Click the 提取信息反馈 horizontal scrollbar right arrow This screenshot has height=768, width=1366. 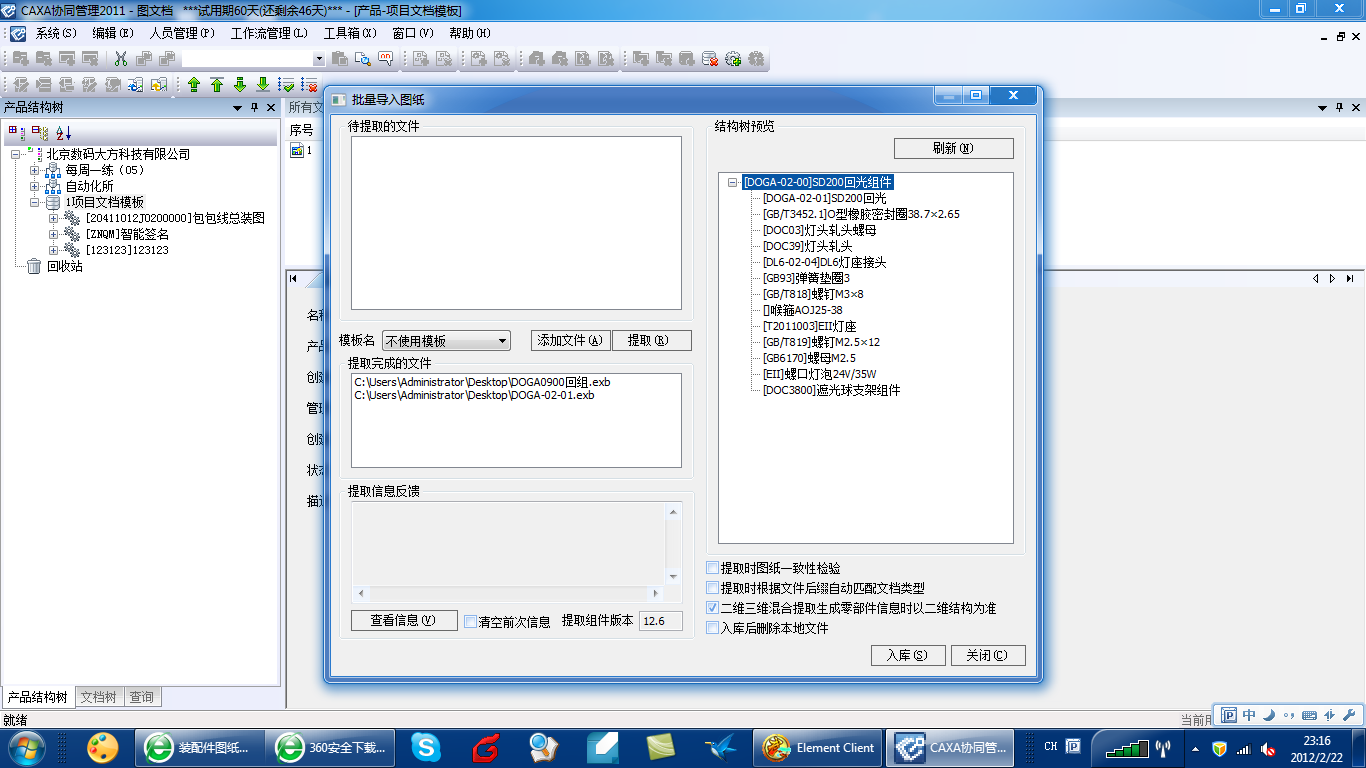[657, 593]
